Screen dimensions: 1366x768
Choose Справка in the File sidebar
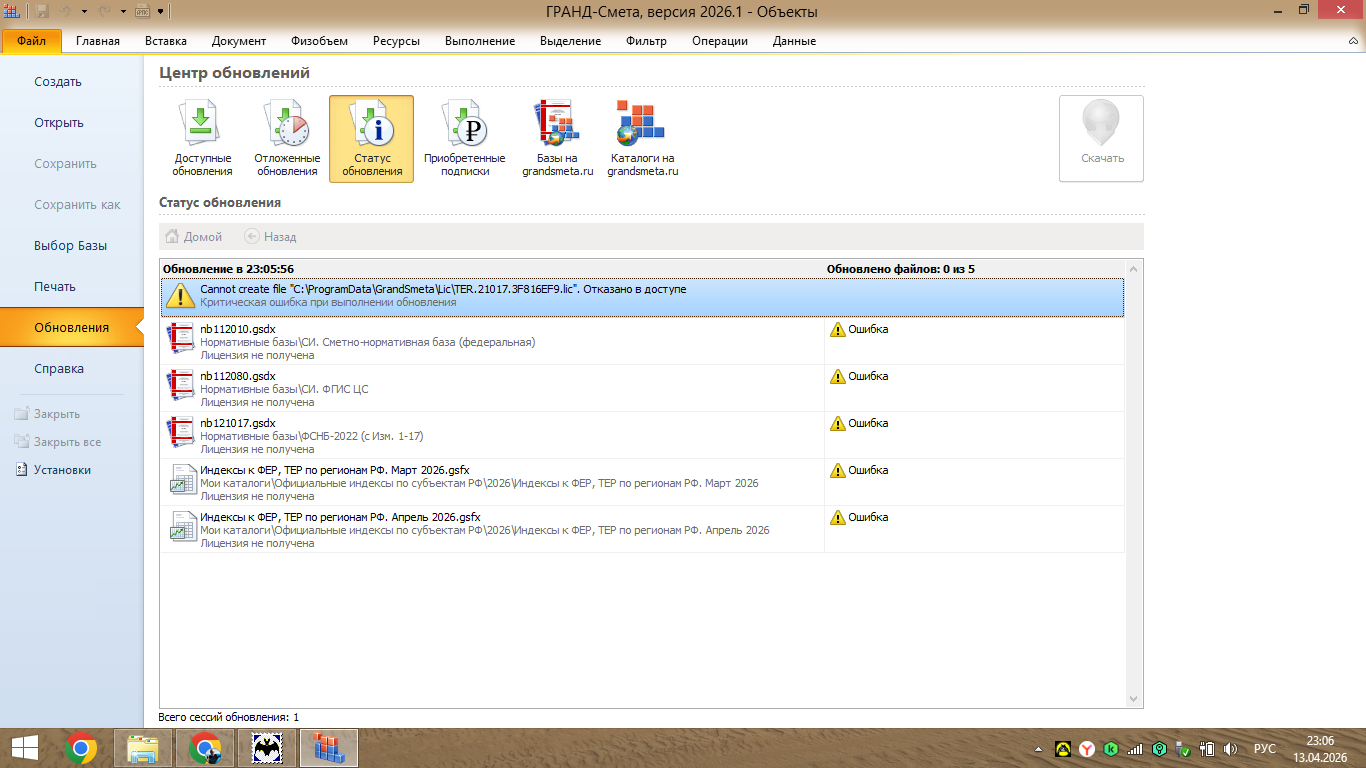click(x=59, y=369)
